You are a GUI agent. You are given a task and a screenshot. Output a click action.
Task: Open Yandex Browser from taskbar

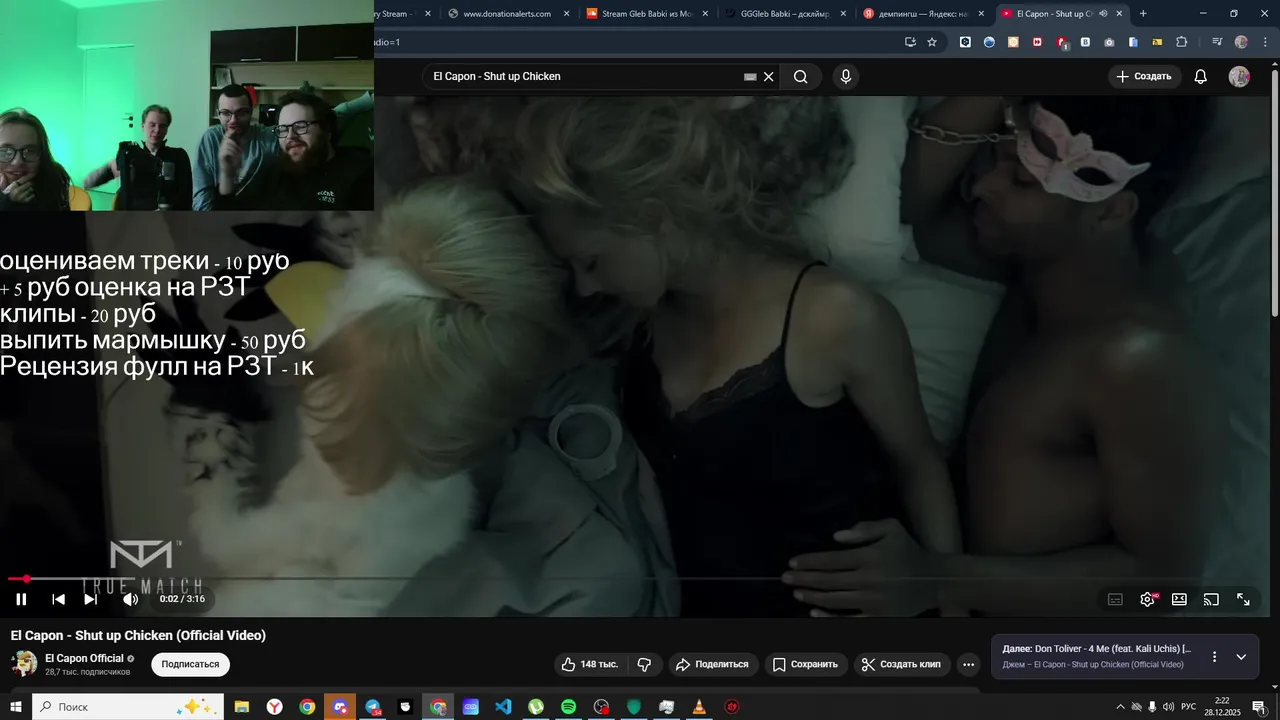(x=274, y=707)
